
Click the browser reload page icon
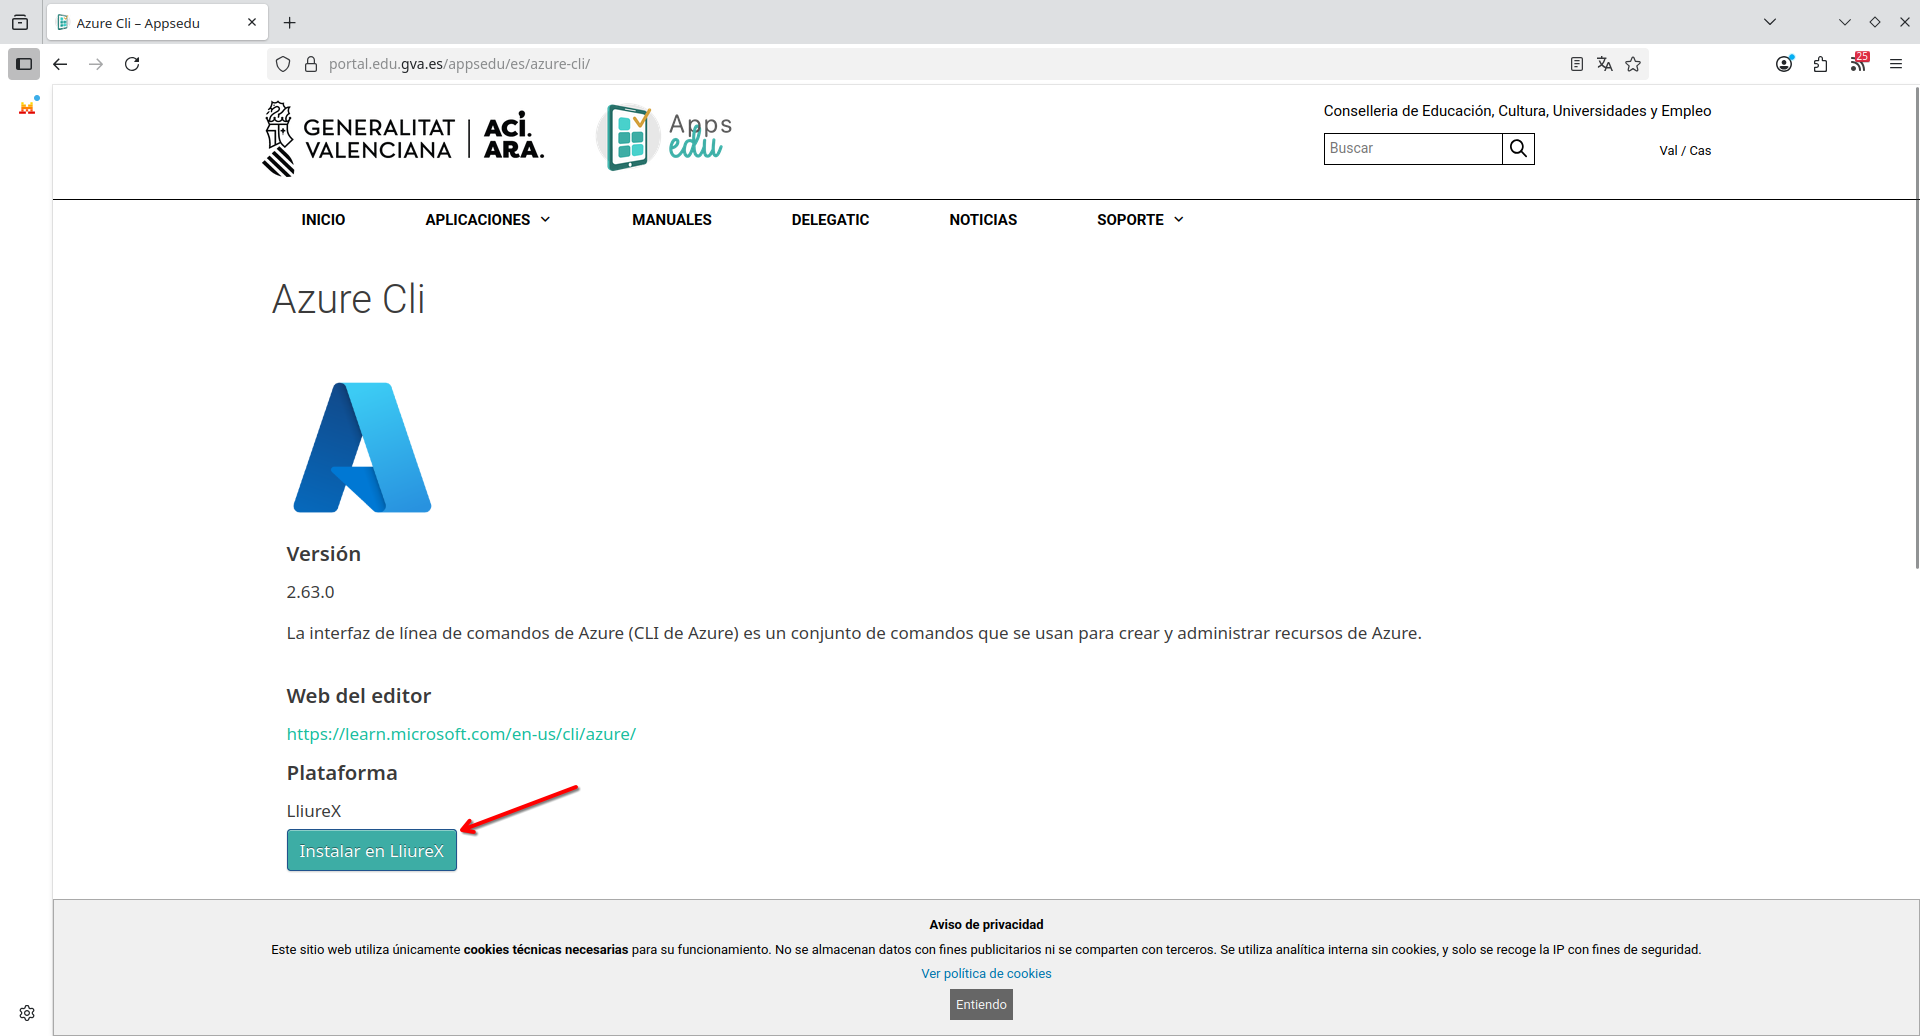[132, 64]
